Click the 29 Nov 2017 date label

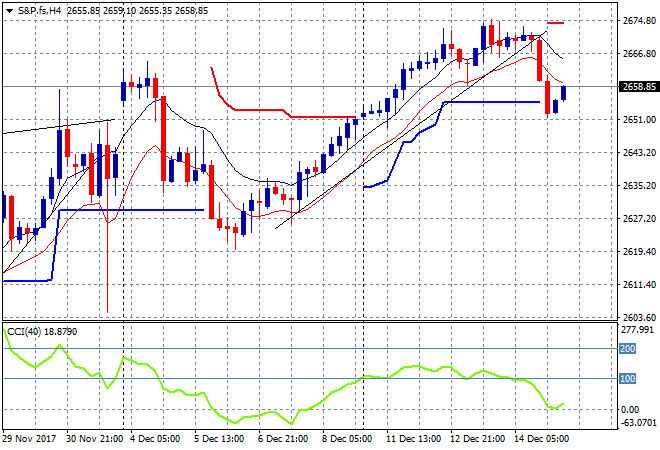tap(29, 439)
